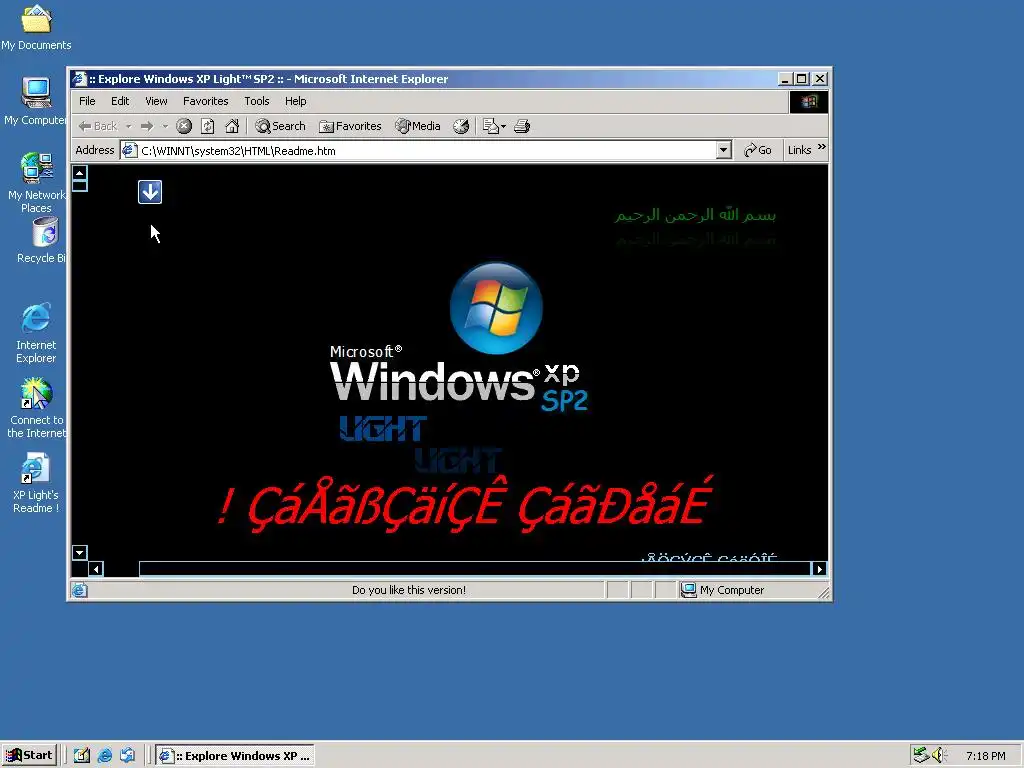Screen dimensions: 1024x768
Task: Click the Go button
Action: [758, 150]
